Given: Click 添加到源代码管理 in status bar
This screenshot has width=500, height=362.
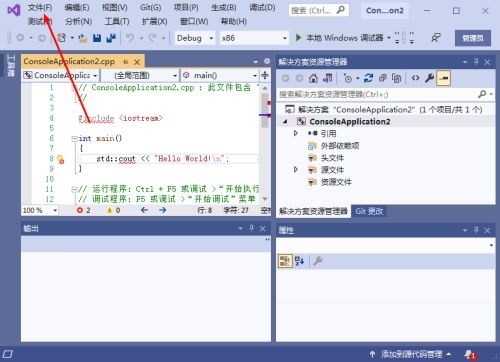Looking at the screenshot, I should (412, 354).
